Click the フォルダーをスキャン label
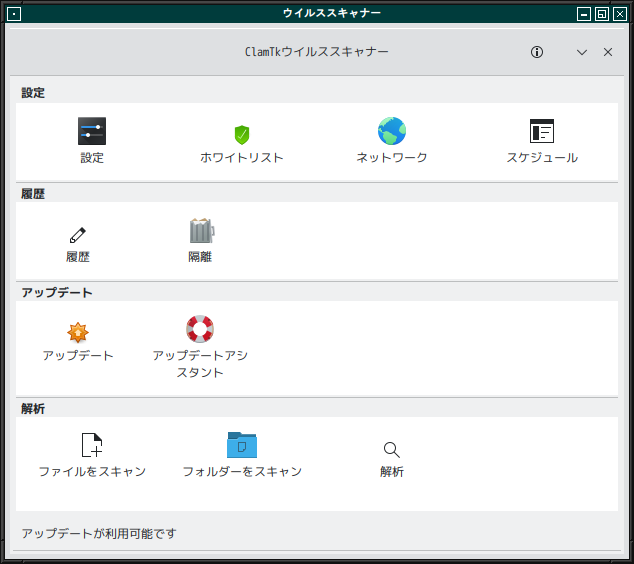The height and width of the screenshot is (564, 634). click(x=242, y=471)
